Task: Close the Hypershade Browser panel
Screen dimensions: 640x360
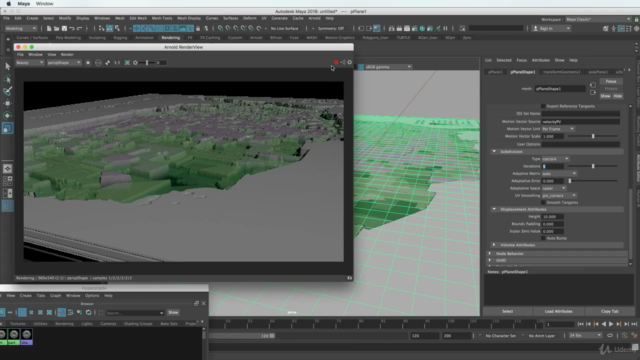Action: tap(204, 303)
